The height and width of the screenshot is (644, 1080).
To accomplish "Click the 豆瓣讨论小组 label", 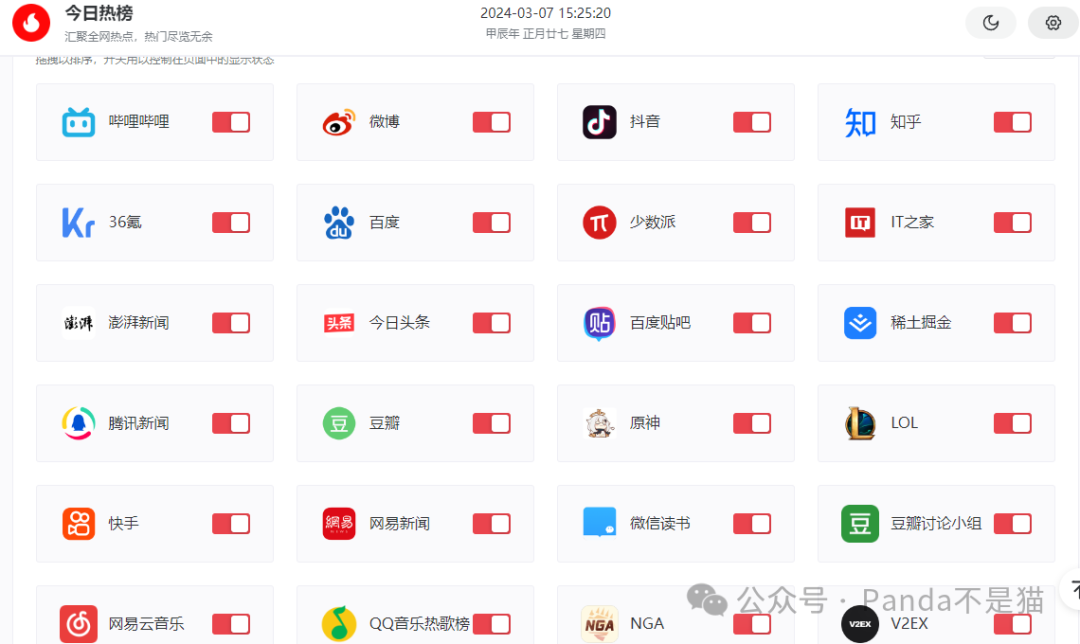I will tap(936, 523).
